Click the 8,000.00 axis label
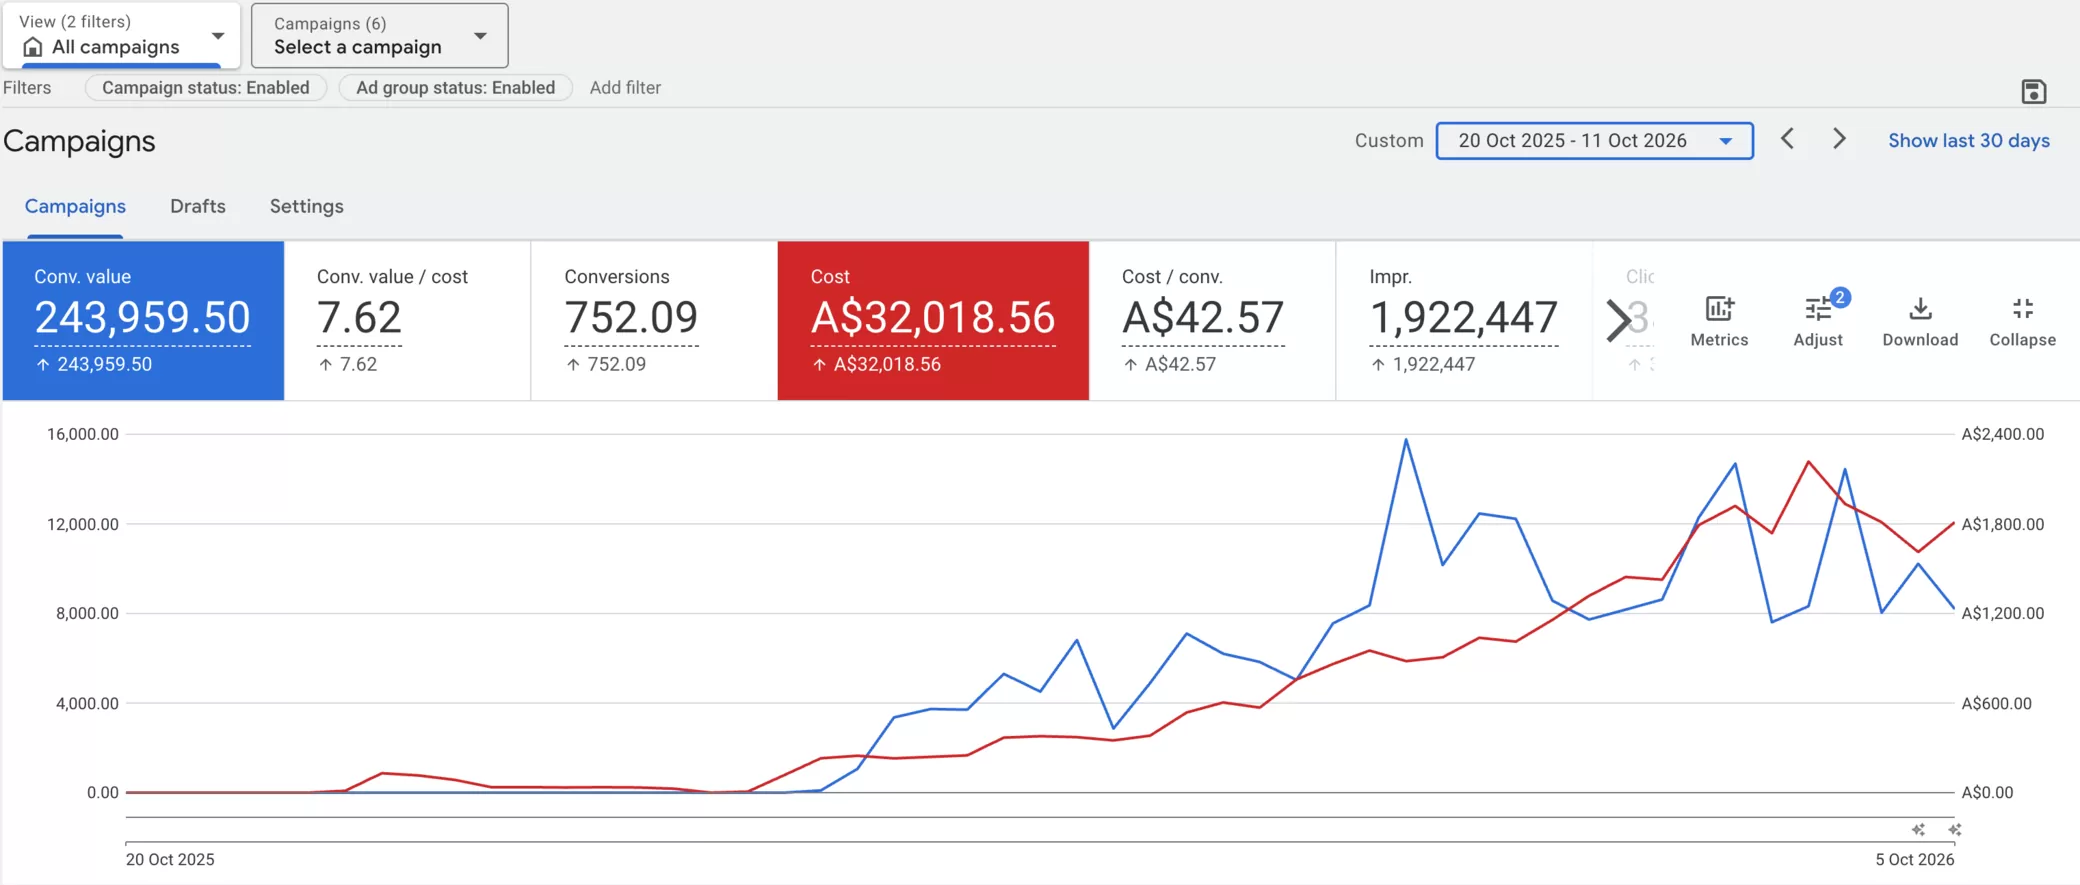This screenshot has height=885, width=2080. (x=87, y=613)
